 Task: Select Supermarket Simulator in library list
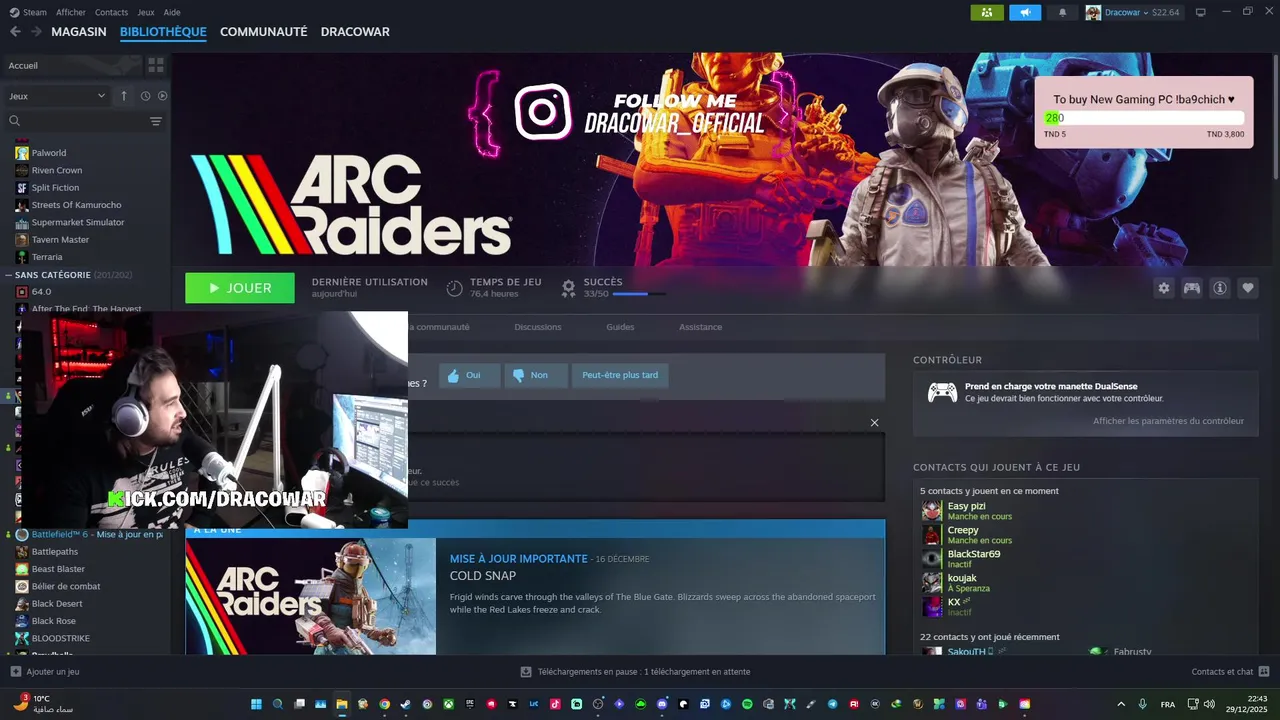(x=78, y=222)
